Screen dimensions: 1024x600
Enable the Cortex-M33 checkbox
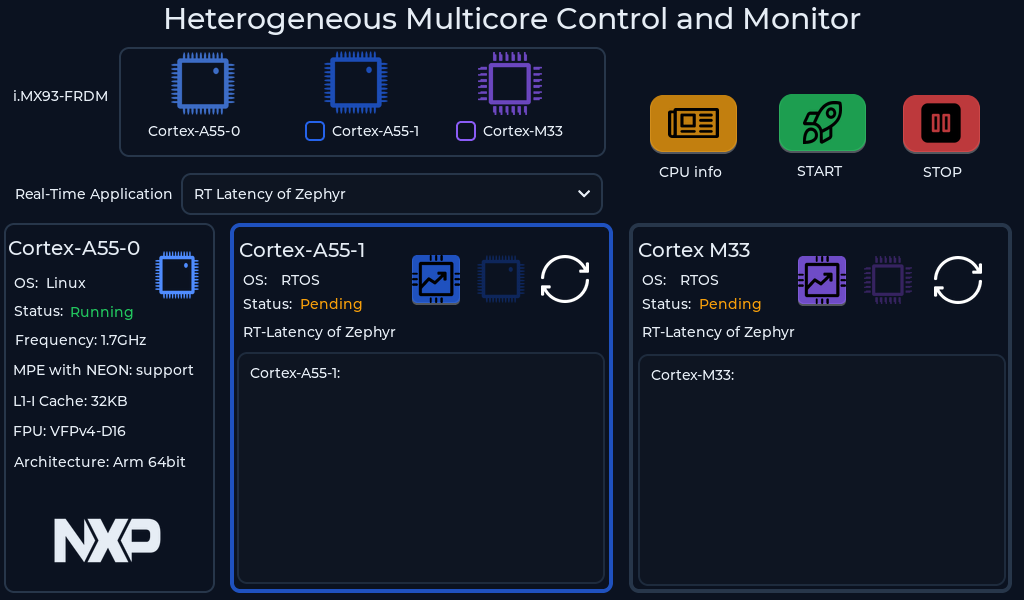click(x=466, y=131)
